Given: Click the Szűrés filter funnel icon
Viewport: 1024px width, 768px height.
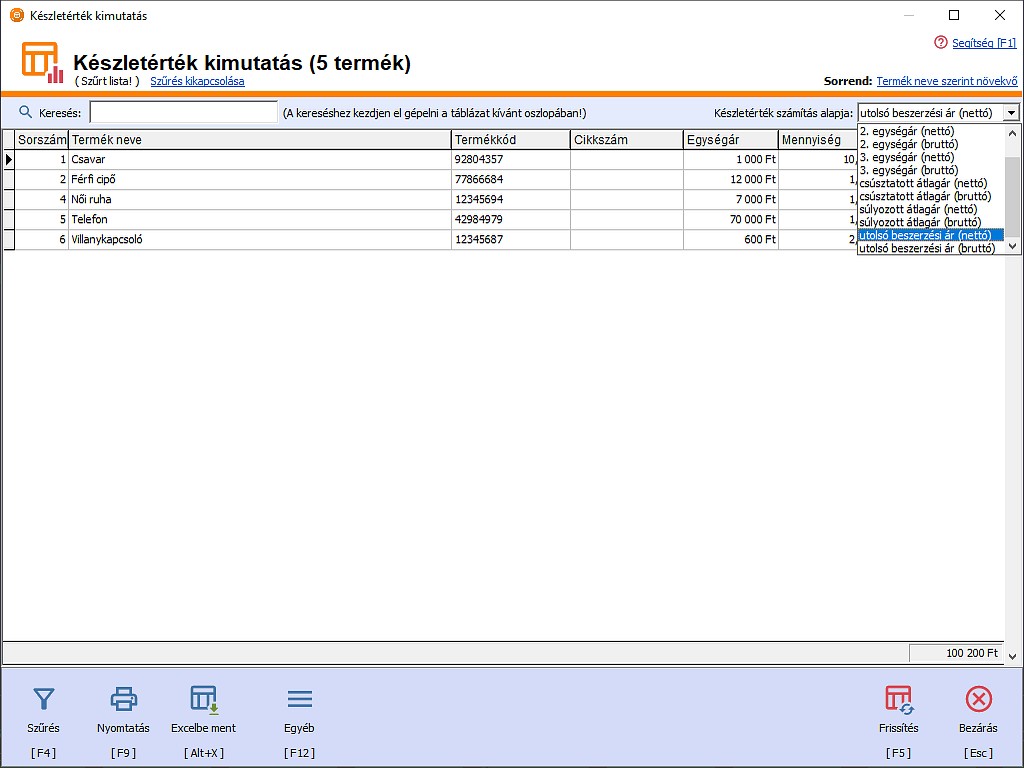Looking at the screenshot, I should (x=43, y=699).
